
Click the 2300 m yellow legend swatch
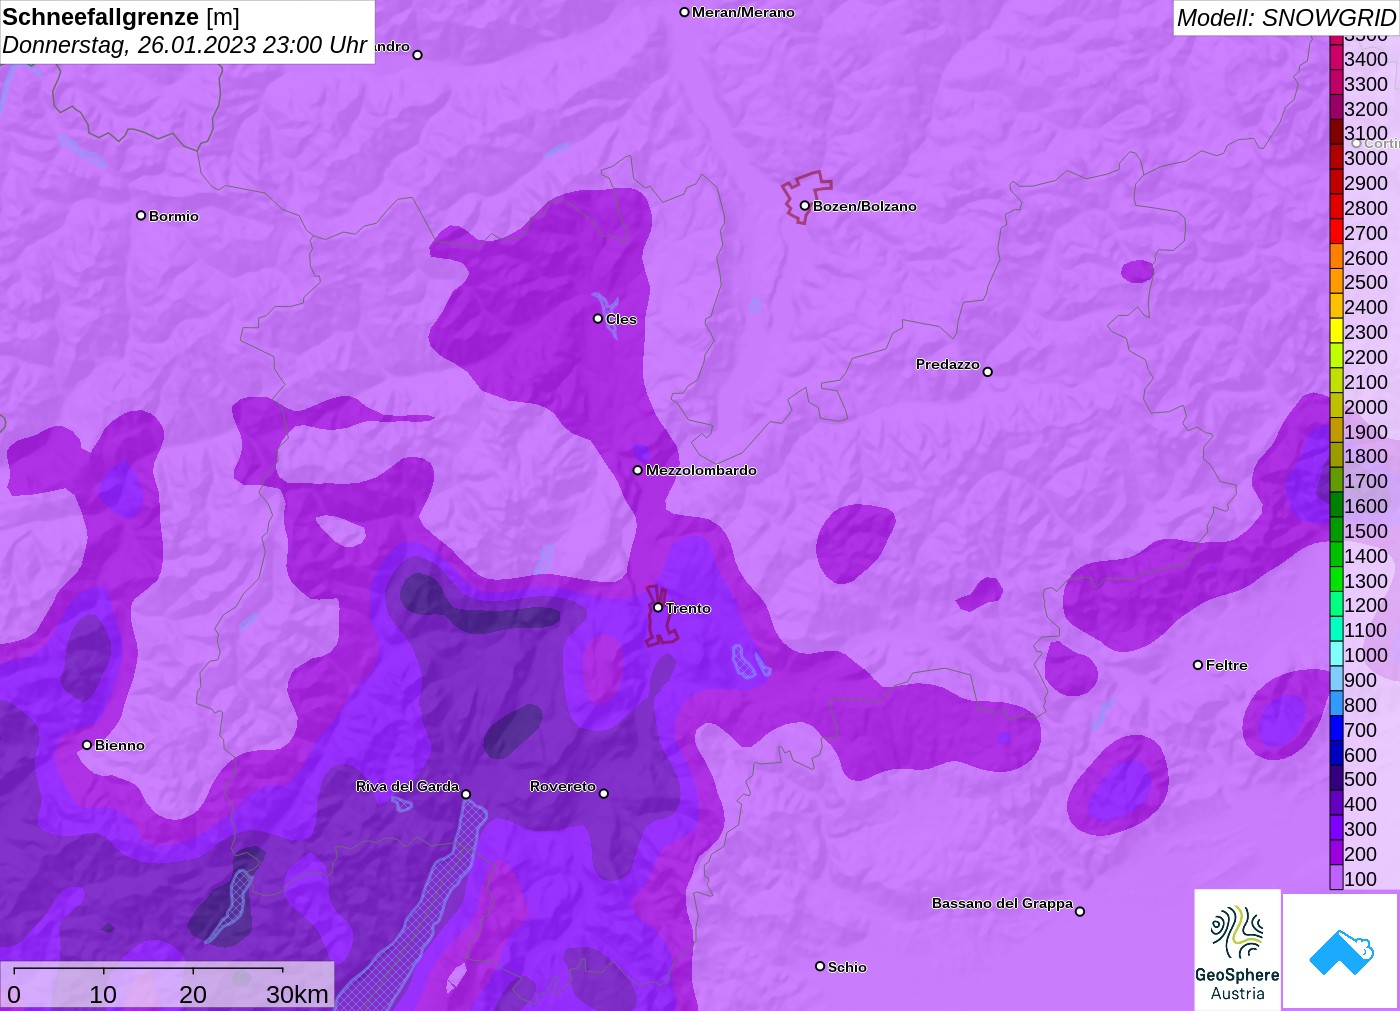(1336, 332)
